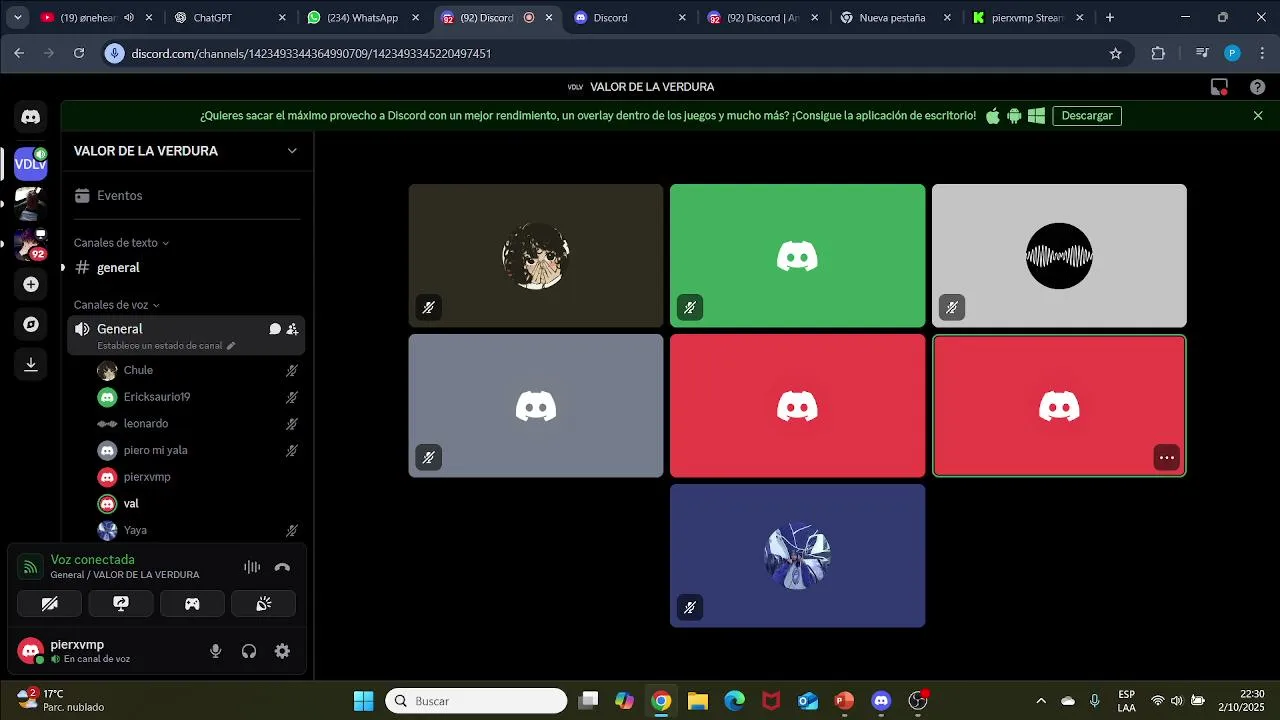Open the weather widget showing 17°C

pos(60,700)
